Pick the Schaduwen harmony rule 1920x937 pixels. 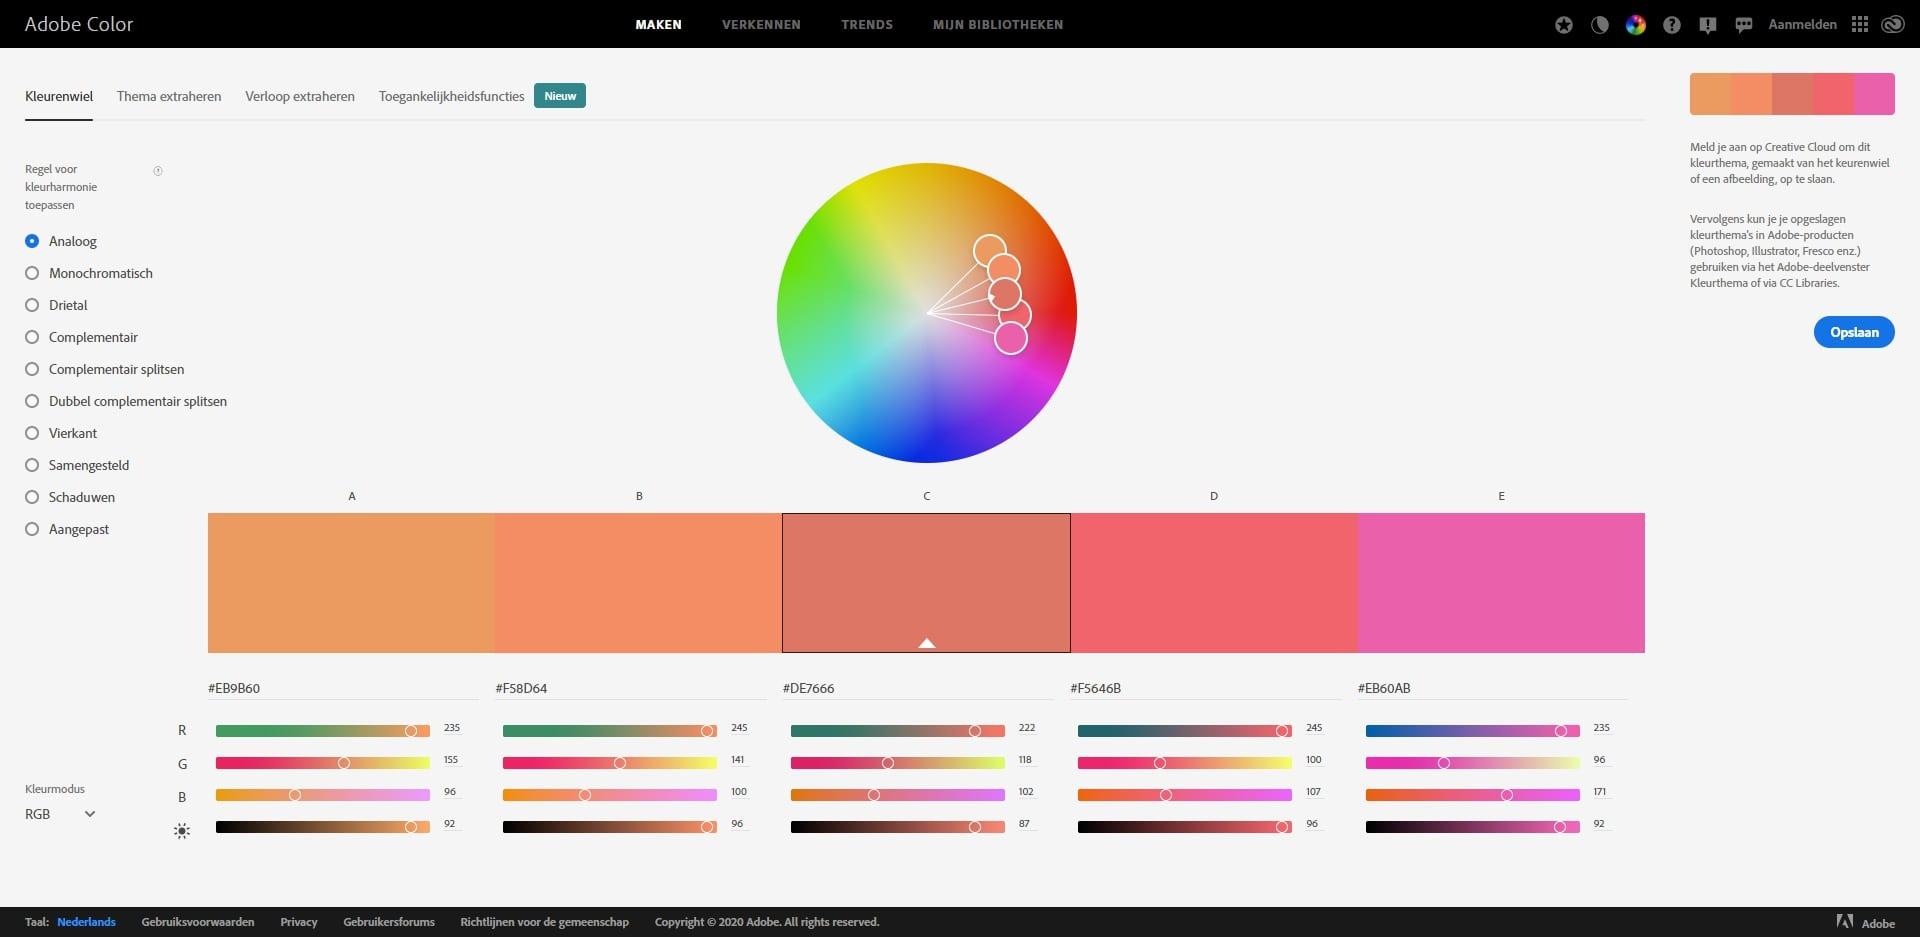click(70, 497)
